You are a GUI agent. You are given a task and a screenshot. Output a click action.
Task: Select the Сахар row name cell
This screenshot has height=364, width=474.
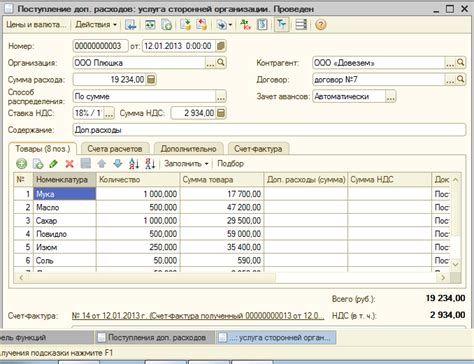(x=65, y=221)
